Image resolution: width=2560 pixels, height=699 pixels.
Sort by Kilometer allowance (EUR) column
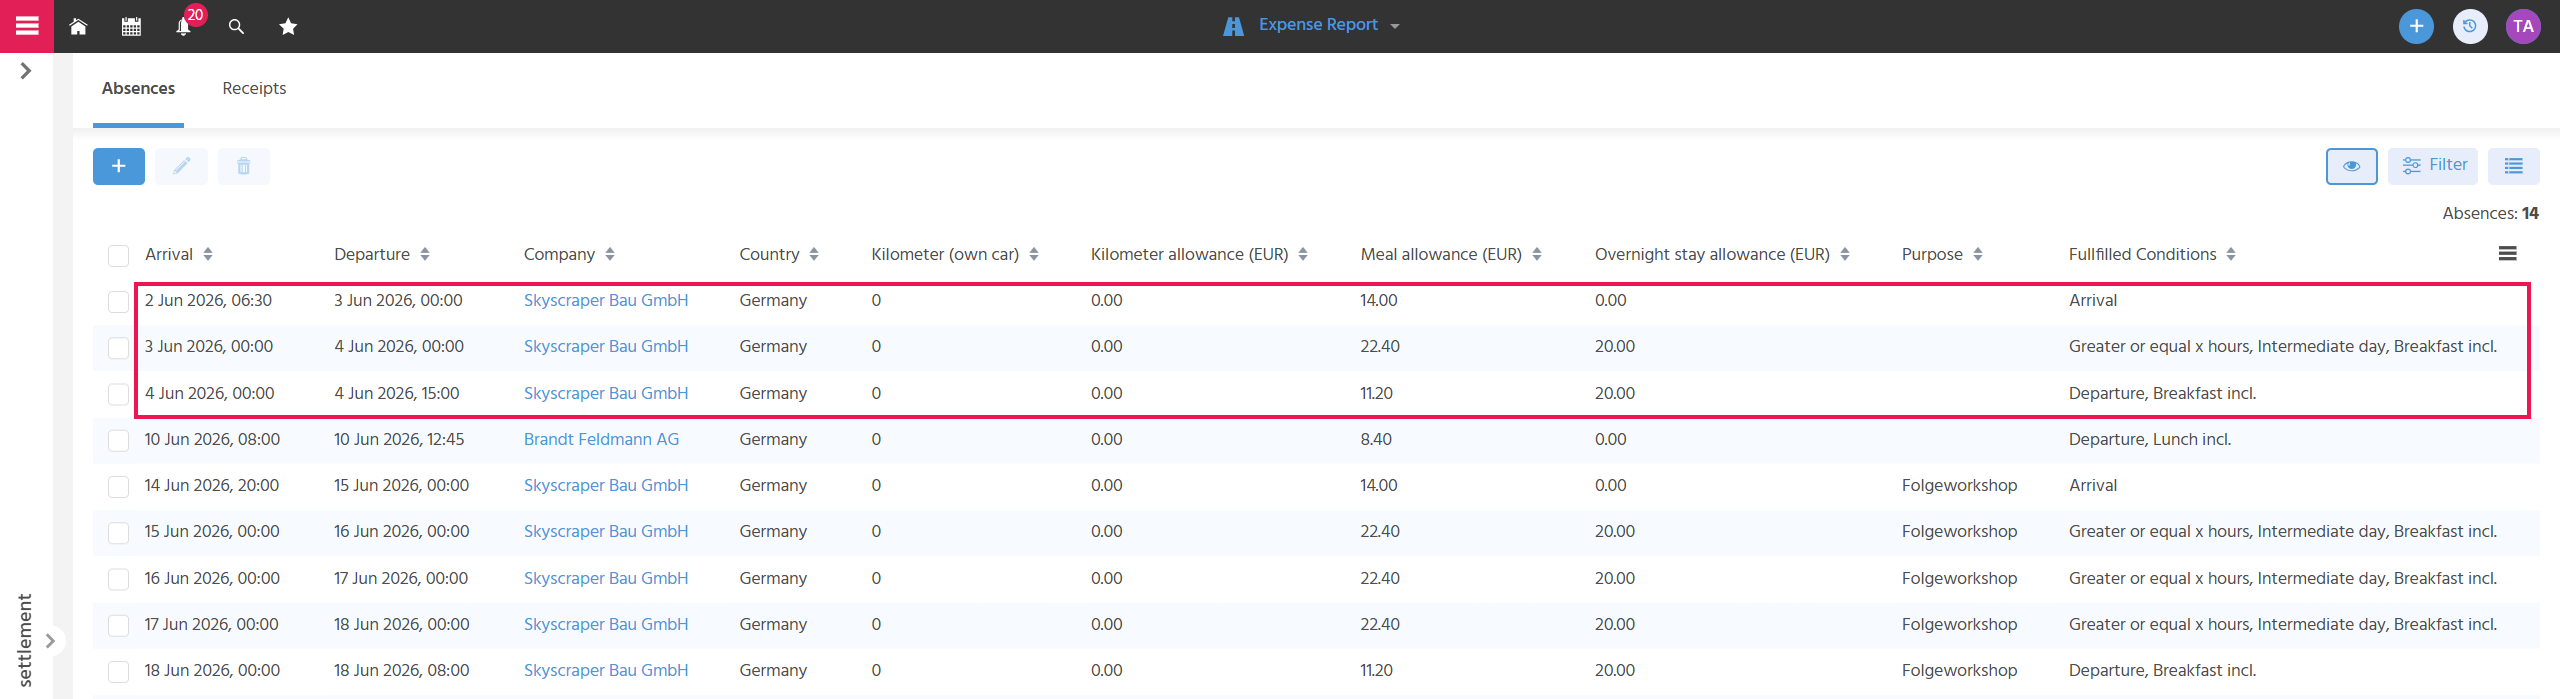tap(1199, 254)
